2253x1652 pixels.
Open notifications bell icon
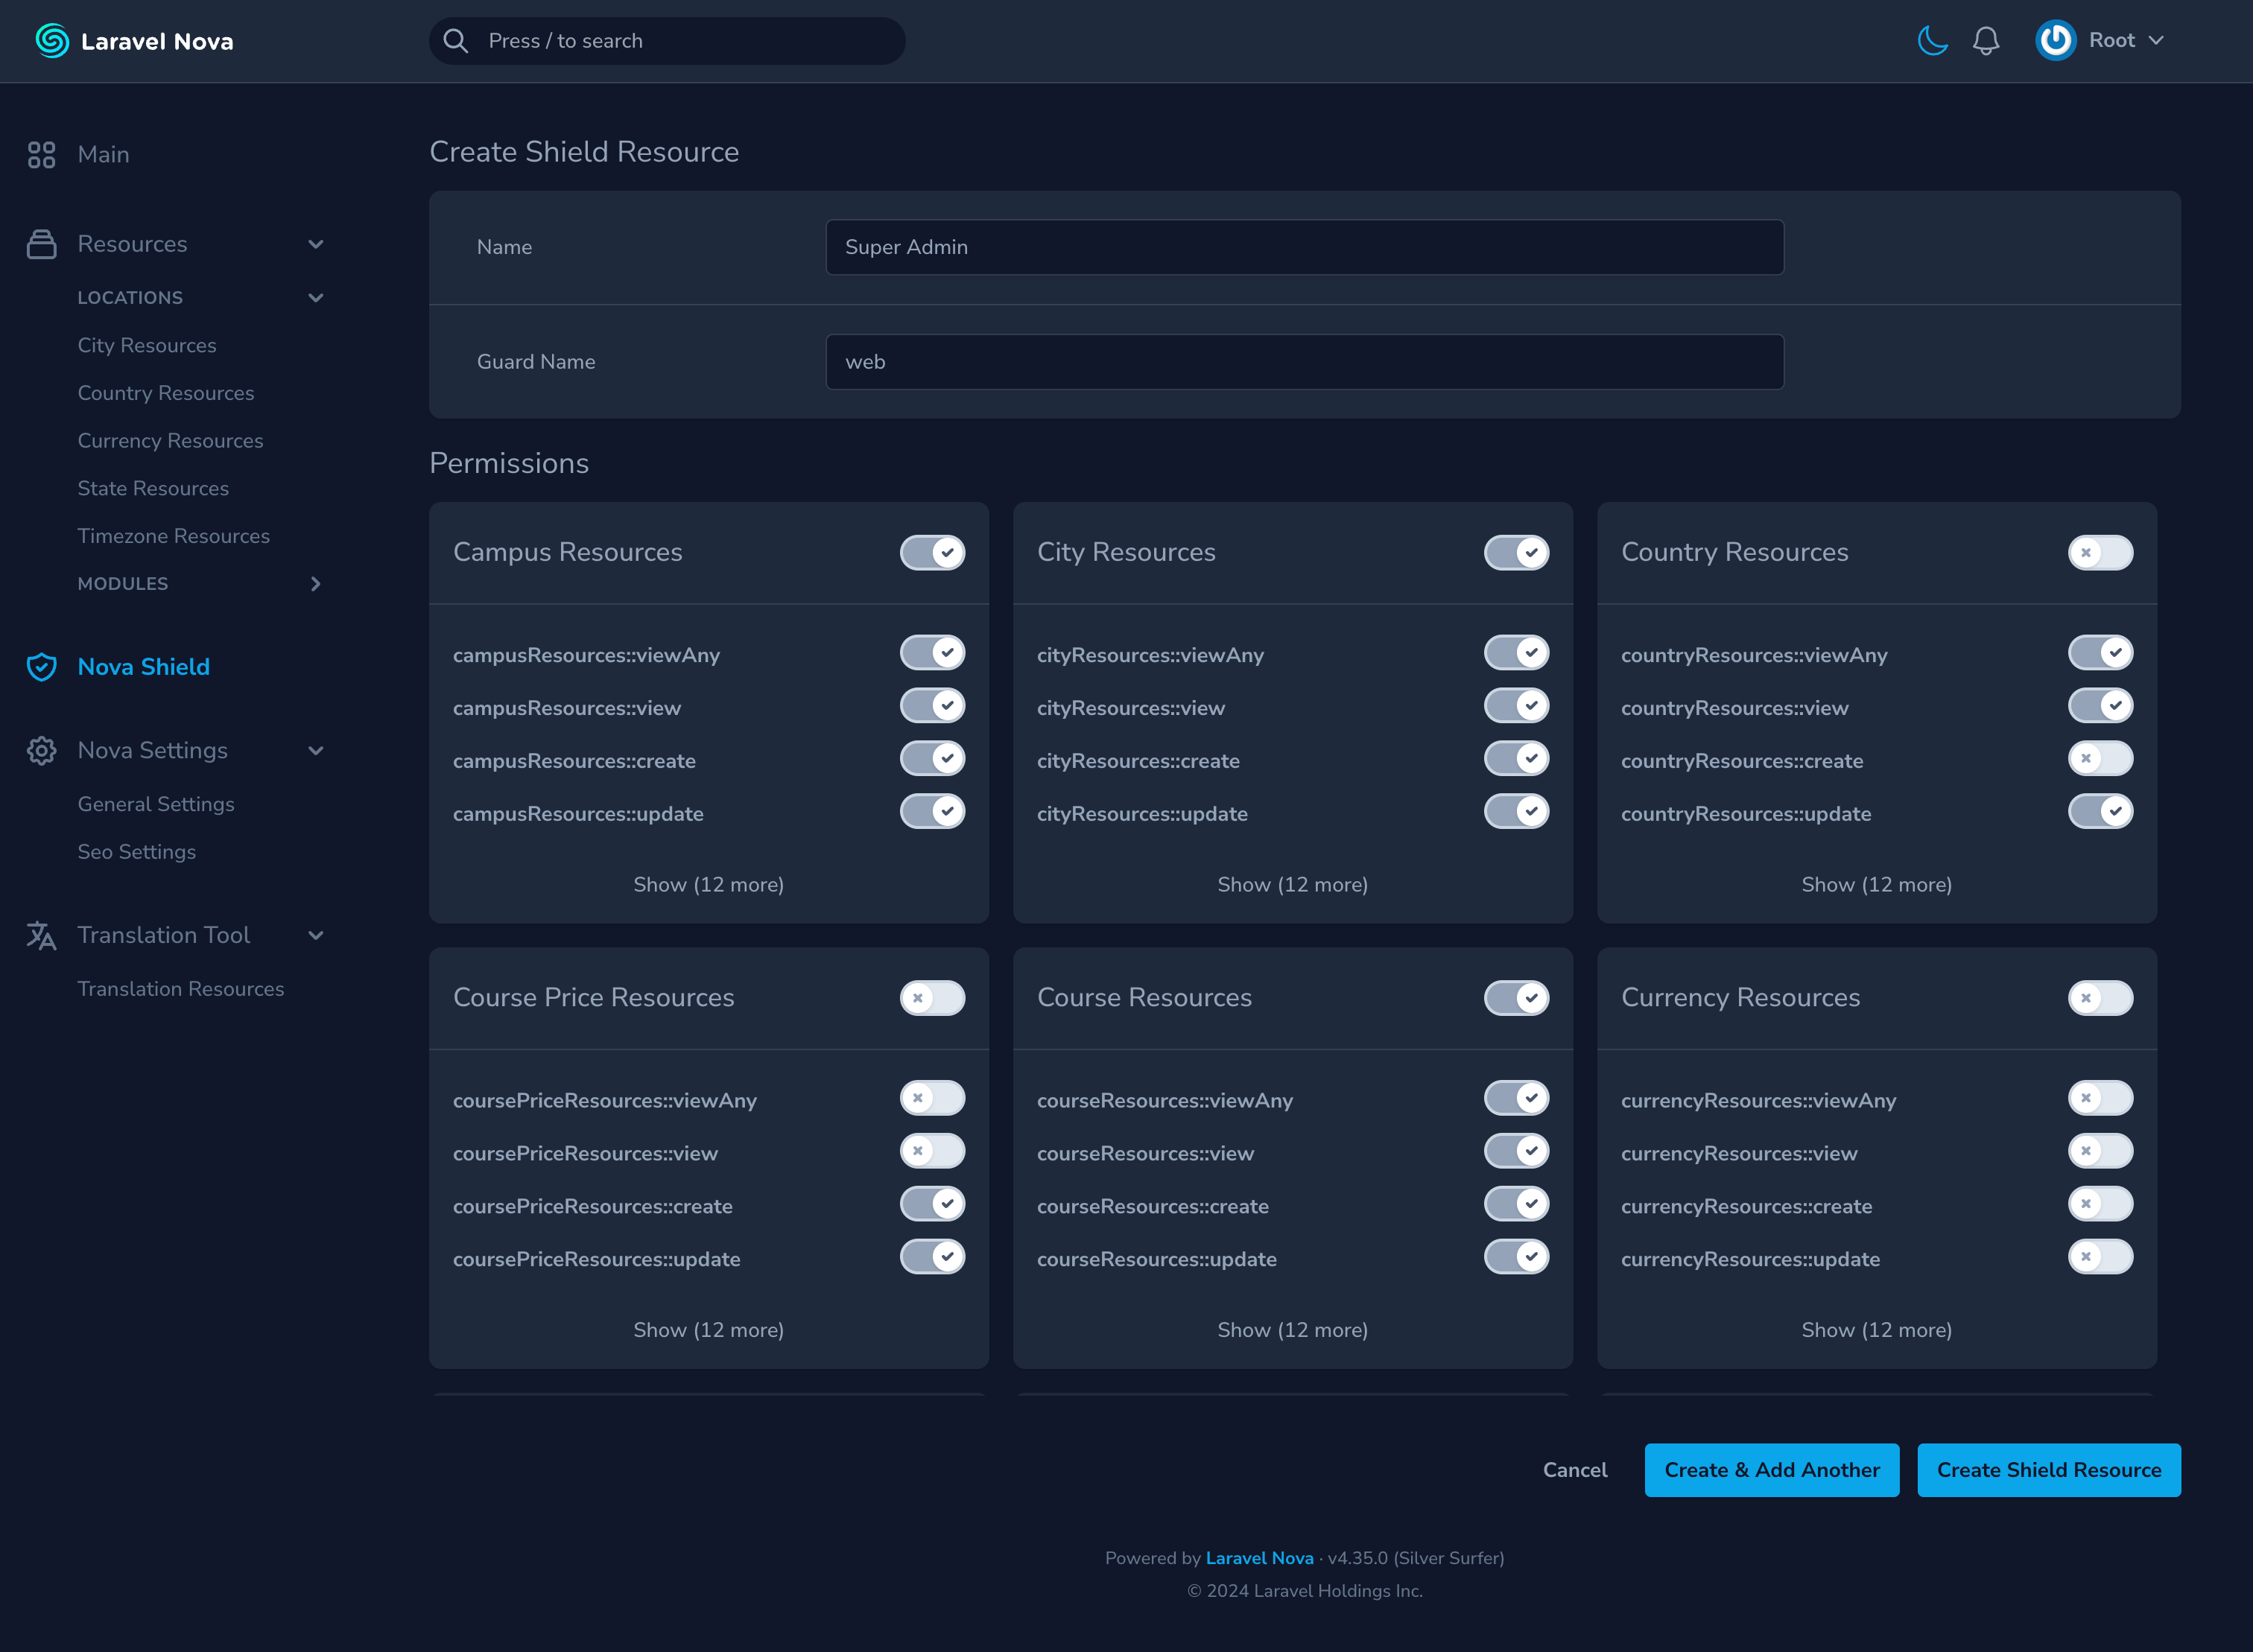point(1985,41)
